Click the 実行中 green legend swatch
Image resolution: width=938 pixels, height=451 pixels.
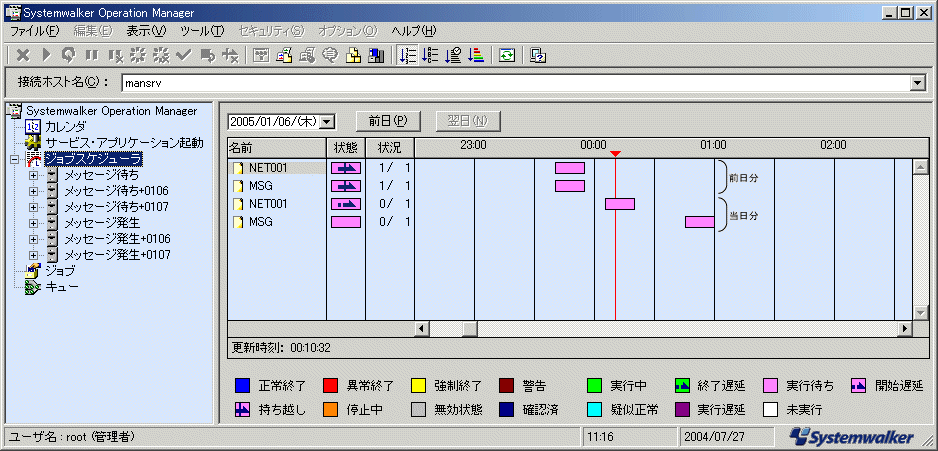593,385
